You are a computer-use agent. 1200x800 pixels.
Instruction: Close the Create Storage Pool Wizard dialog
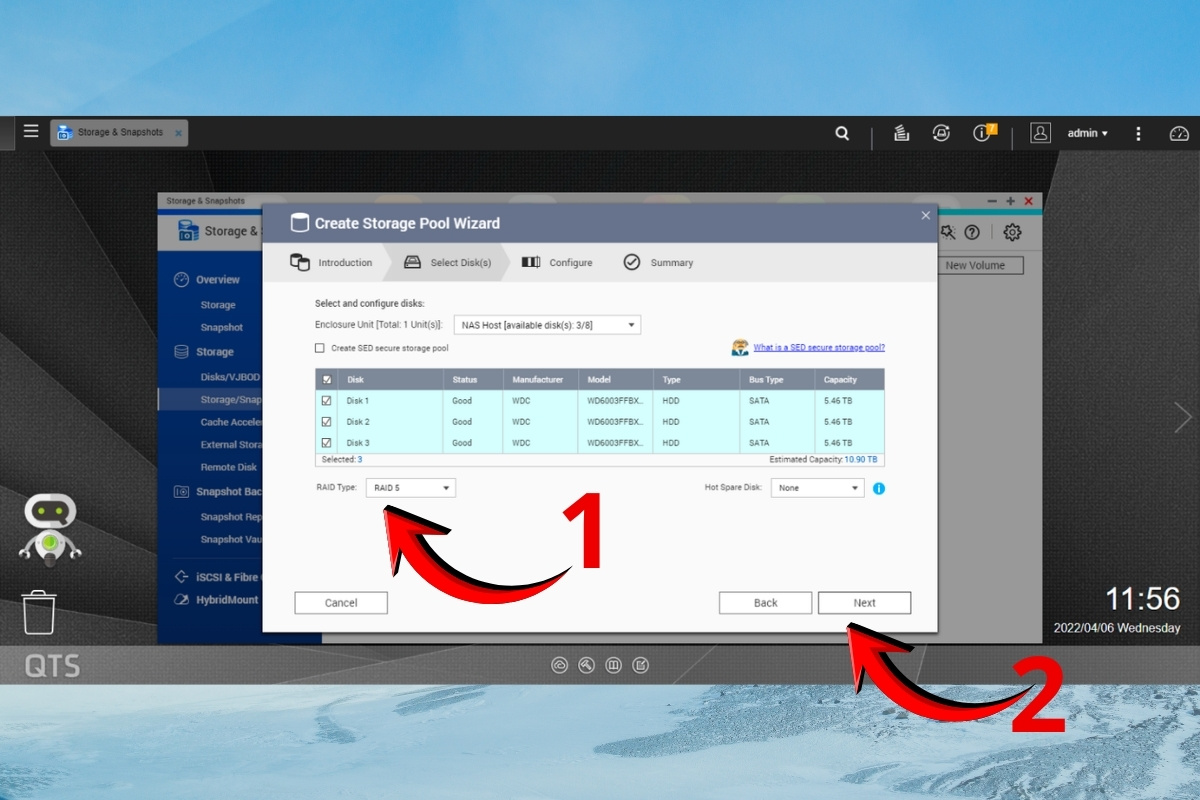[x=925, y=215]
